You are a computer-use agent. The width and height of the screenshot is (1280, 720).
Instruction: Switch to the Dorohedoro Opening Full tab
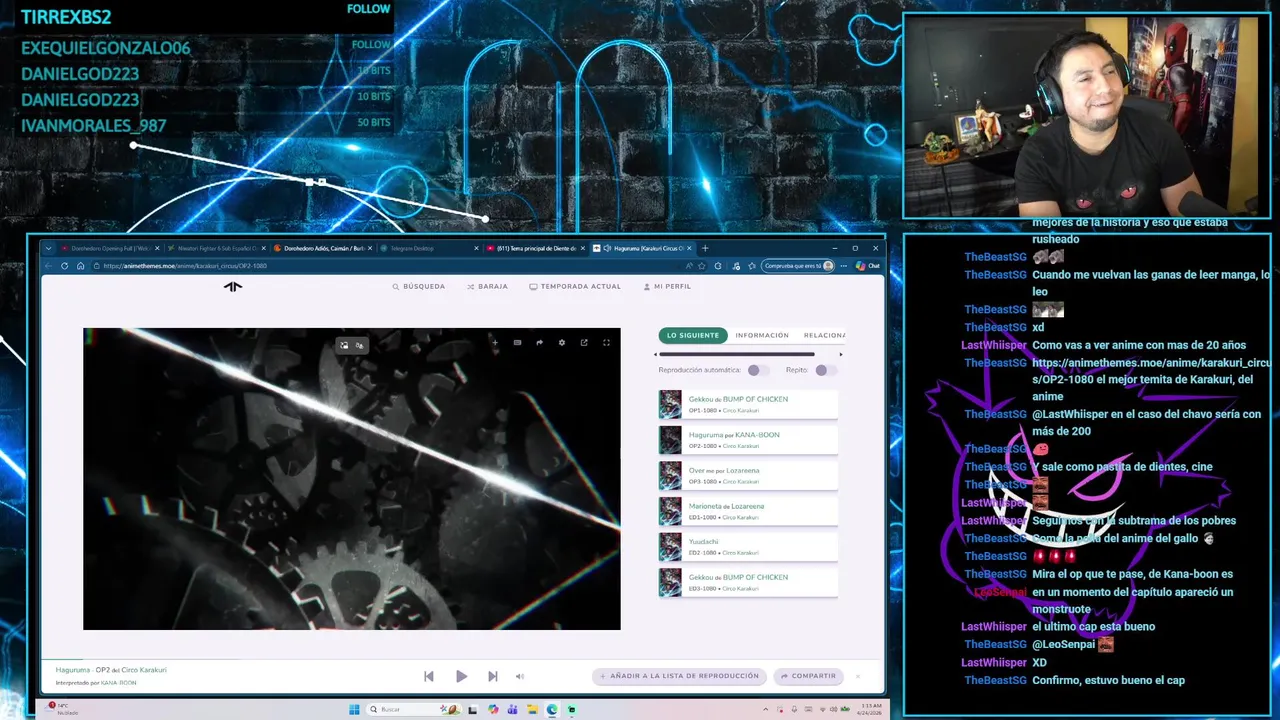click(x=108, y=248)
